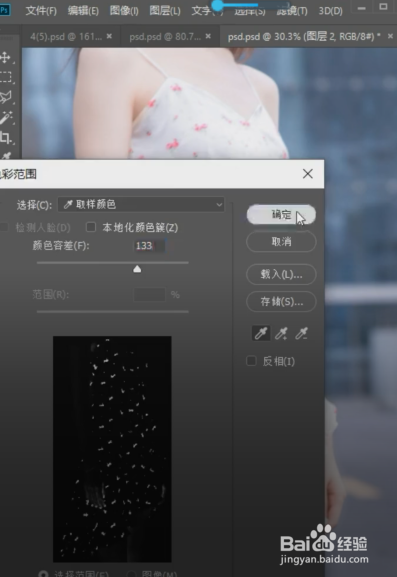This screenshot has width=397, height=577.
Task: Open the 文字 menu
Action: click(x=207, y=11)
